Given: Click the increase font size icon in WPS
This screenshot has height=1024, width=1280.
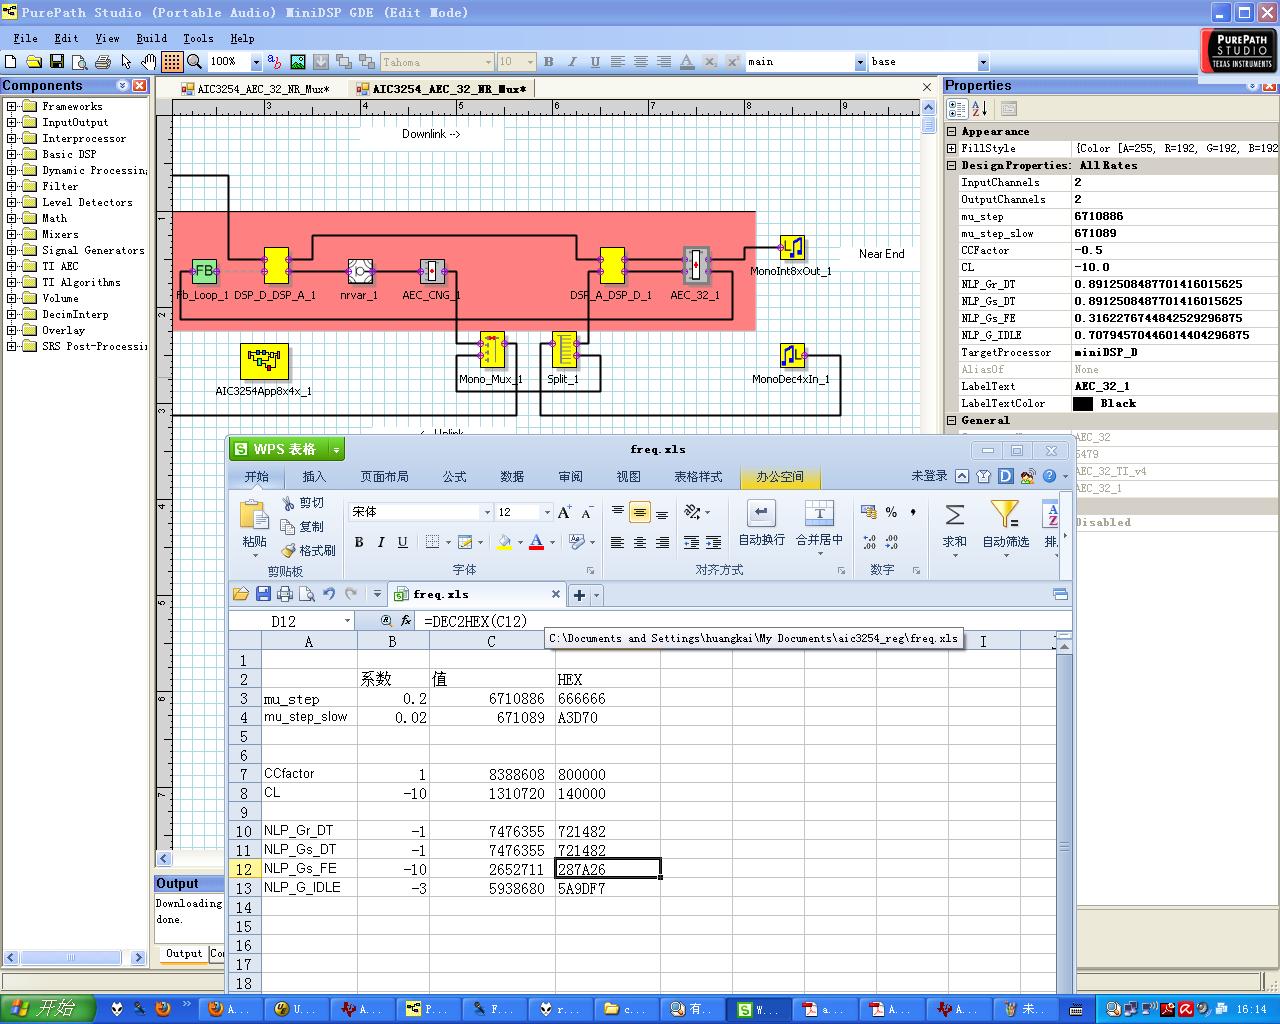Looking at the screenshot, I should click(x=565, y=512).
